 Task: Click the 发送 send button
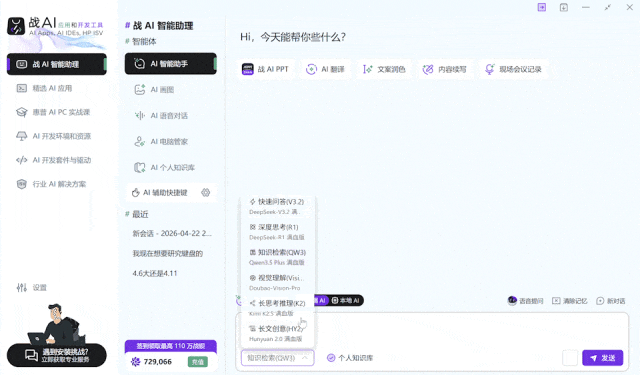point(602,358)
